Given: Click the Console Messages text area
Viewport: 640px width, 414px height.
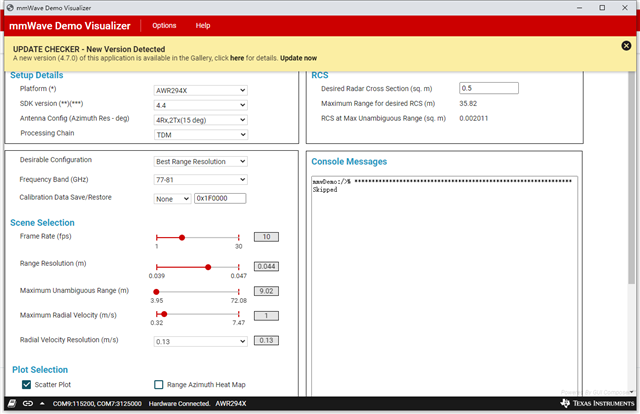Looking at the screenshot, I should click(444, 286).
